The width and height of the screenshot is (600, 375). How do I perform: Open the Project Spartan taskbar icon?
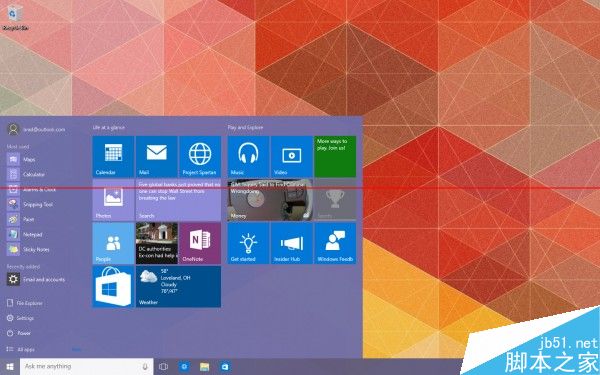click(x=184, y=367)
